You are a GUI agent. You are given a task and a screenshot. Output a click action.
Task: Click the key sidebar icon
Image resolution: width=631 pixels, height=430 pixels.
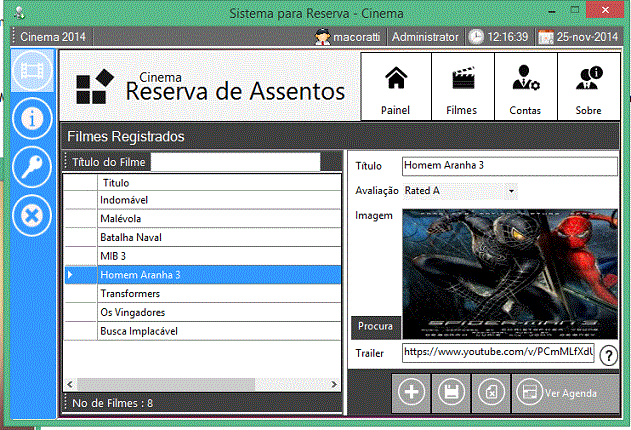point(32,167)
